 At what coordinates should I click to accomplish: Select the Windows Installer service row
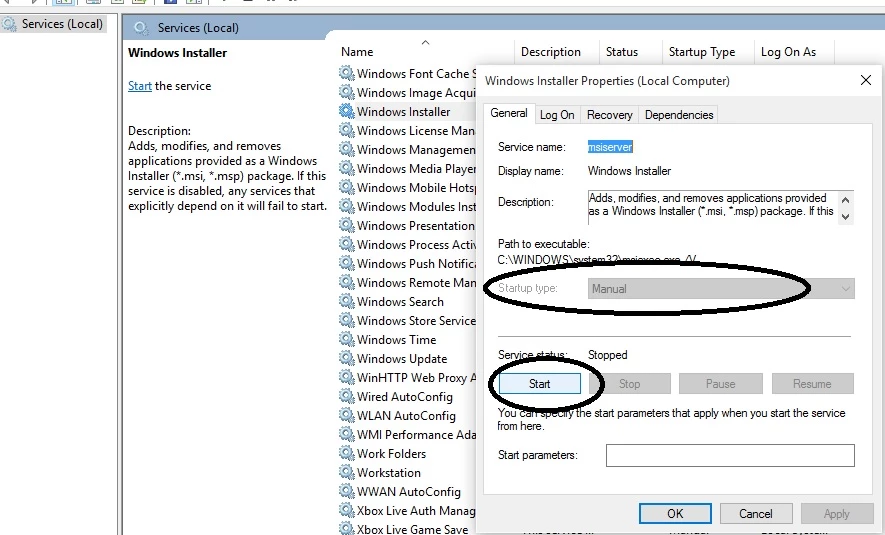coord(404,112)
